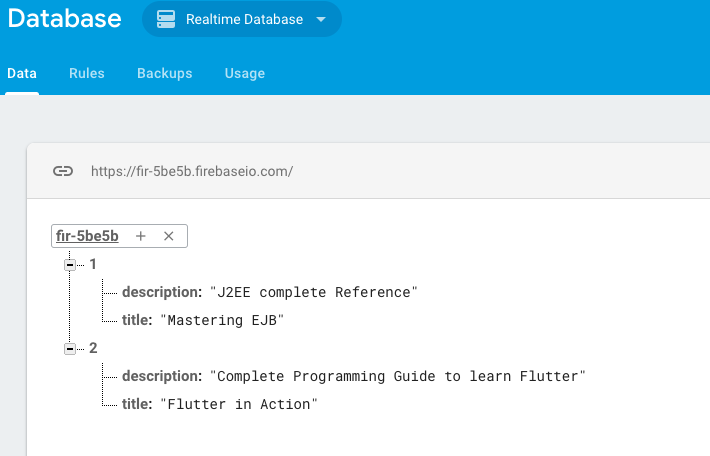Click the database icon in Realtime Database selector
Screen dimensions: 710x456
pos(166,19)
